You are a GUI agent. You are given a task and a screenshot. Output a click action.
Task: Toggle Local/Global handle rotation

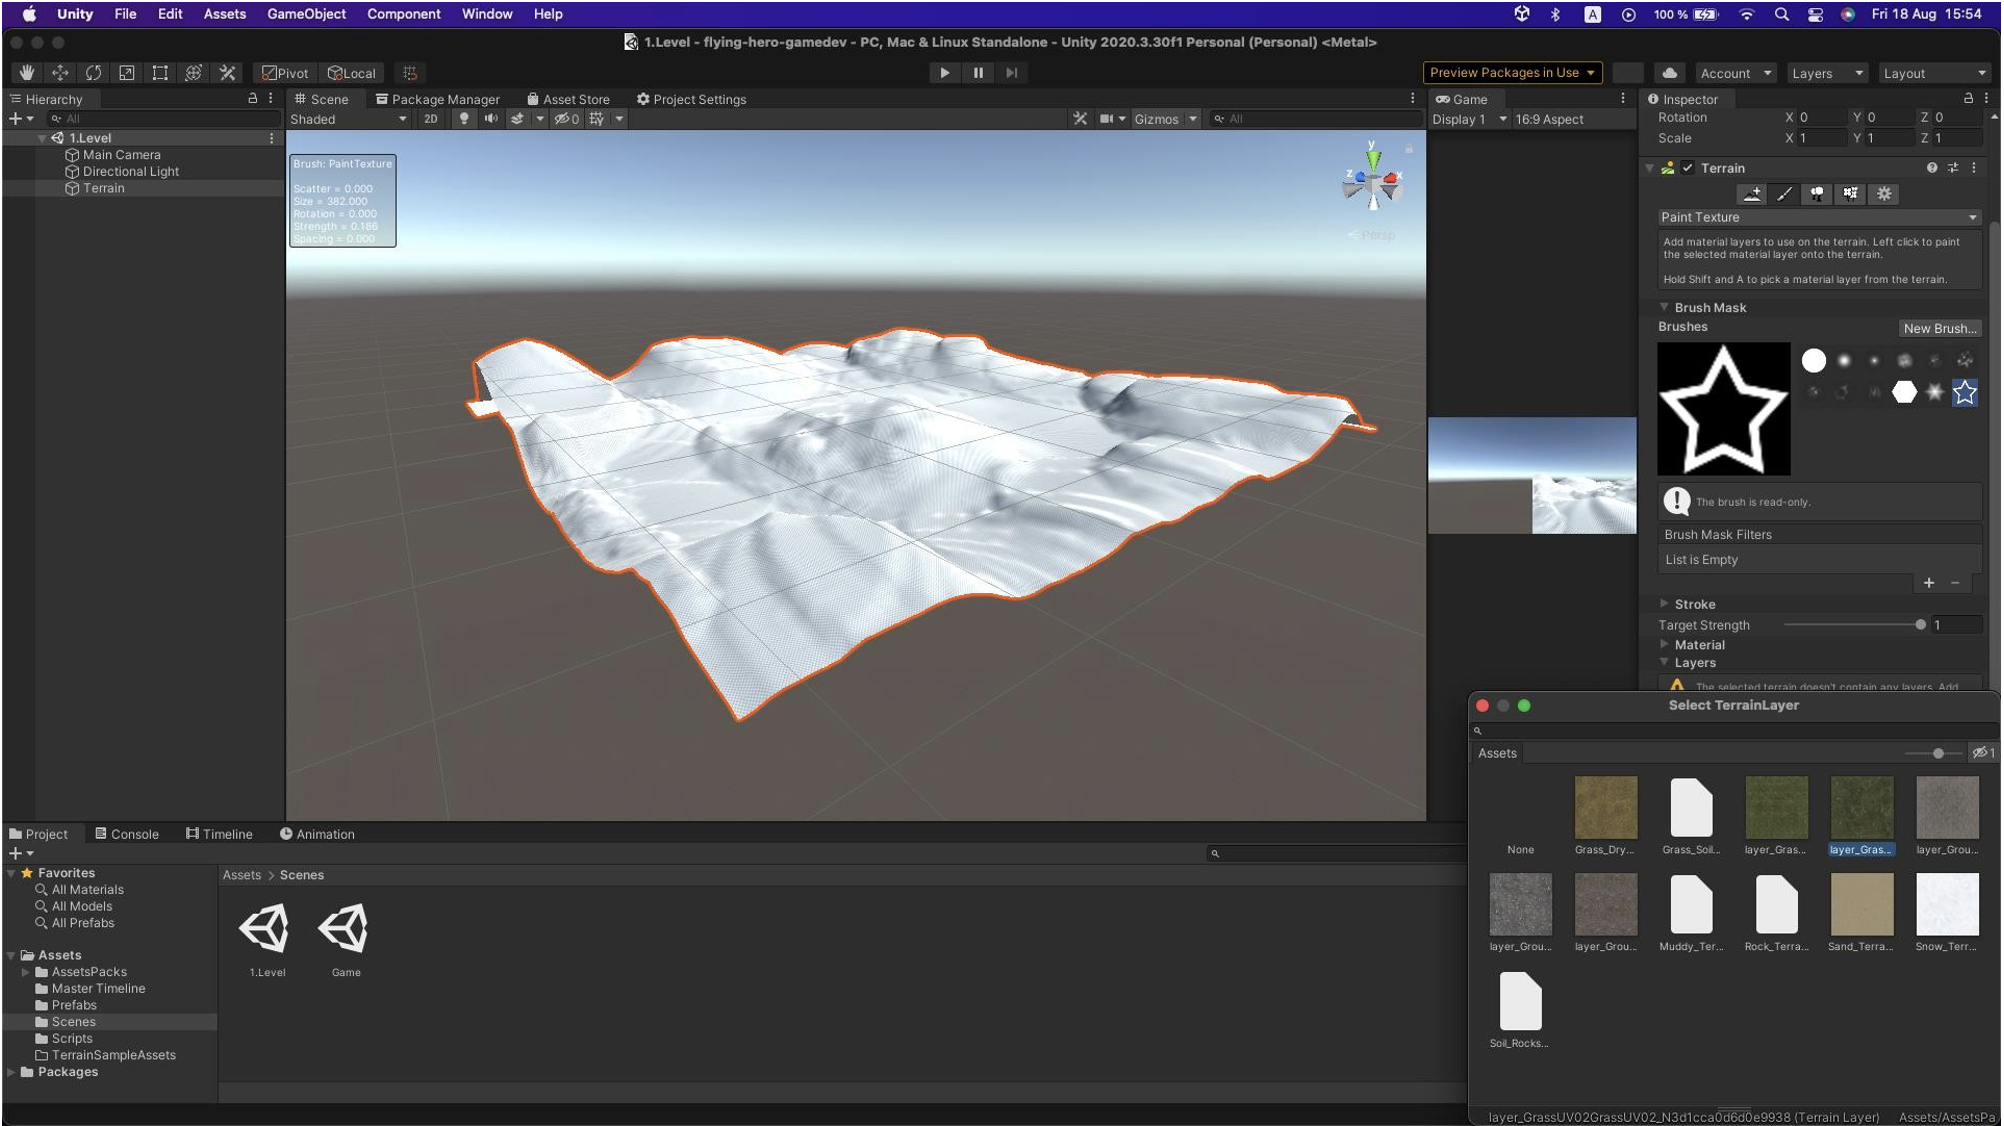[x=352, y=73]
